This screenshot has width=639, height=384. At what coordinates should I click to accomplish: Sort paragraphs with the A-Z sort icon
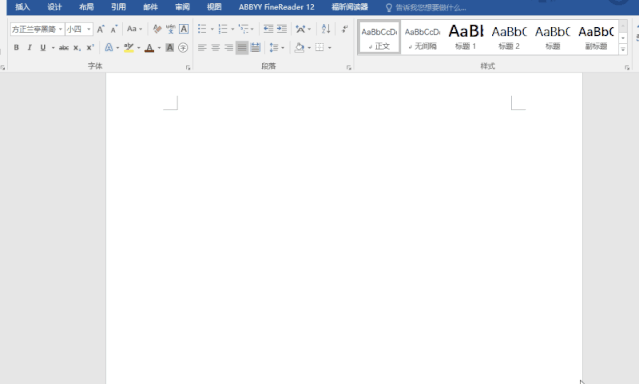tap(326, 29)
